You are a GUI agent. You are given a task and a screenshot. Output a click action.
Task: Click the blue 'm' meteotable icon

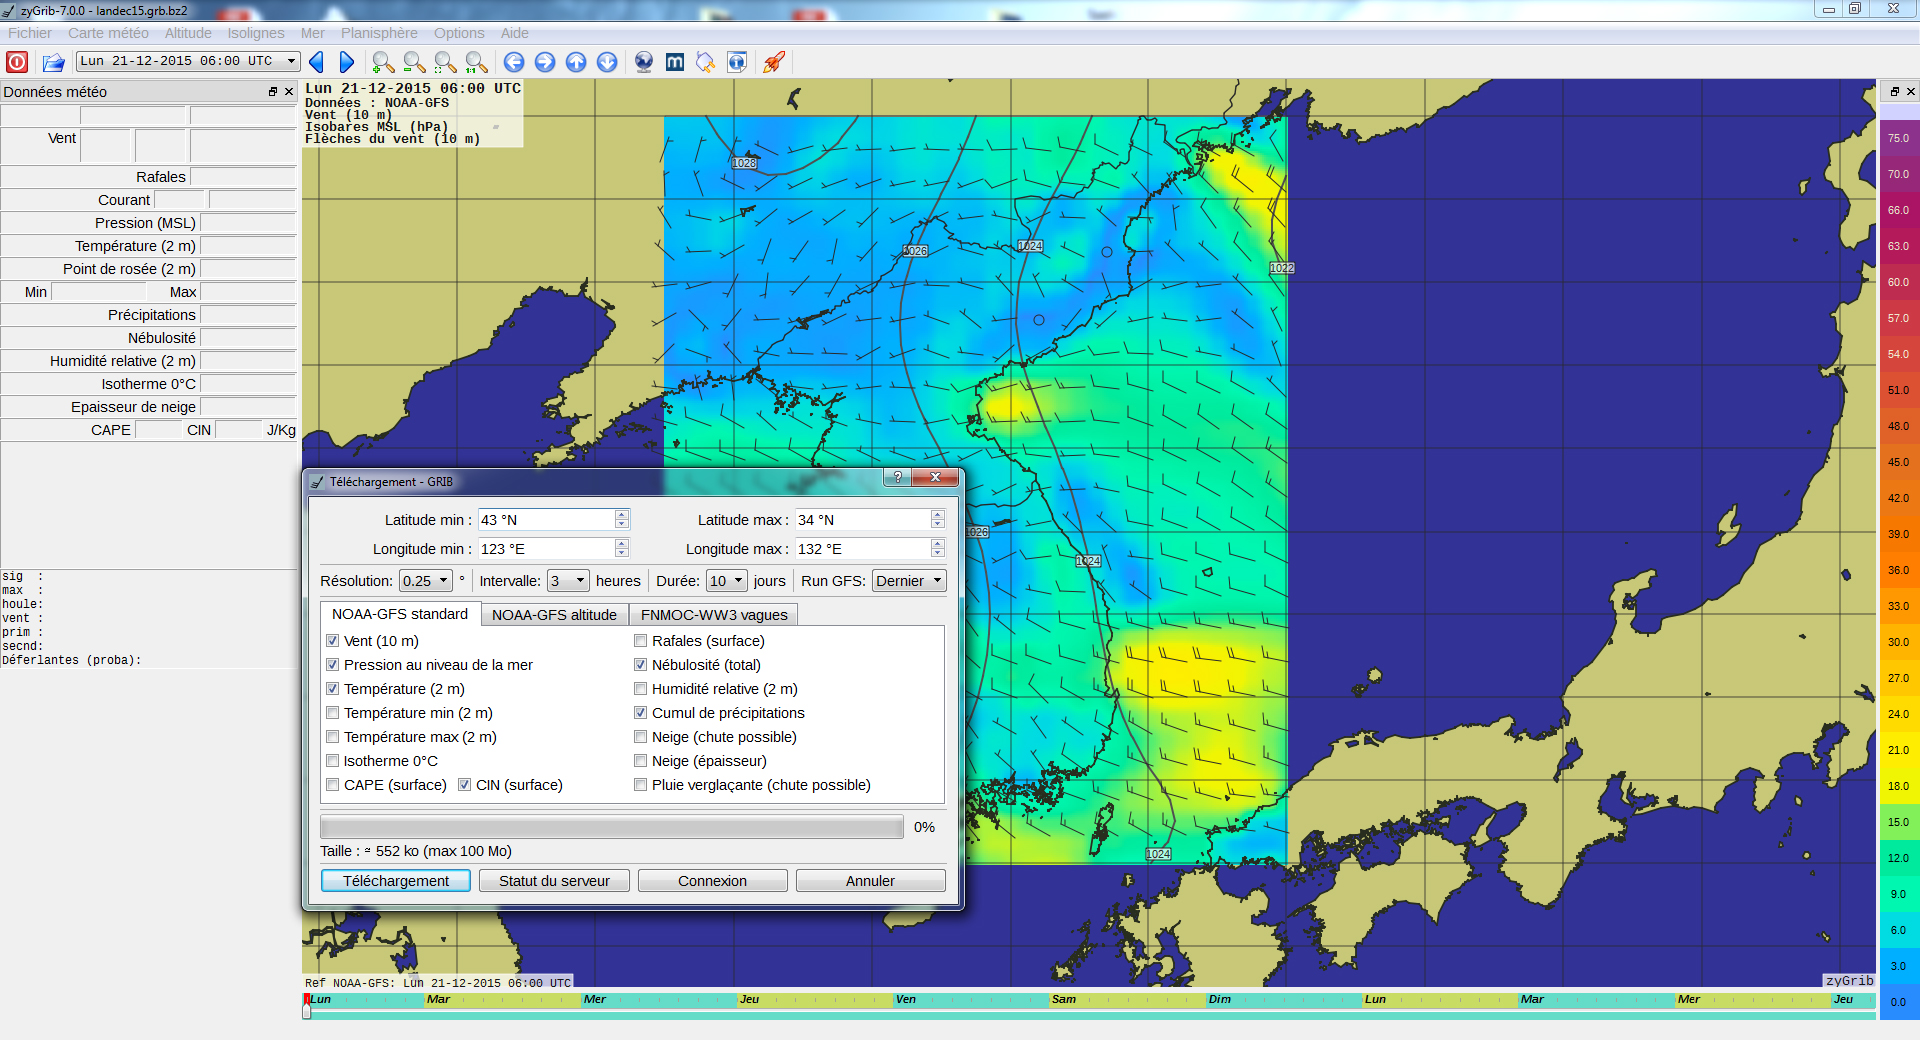pyautogui.click(x=675, y=62)
